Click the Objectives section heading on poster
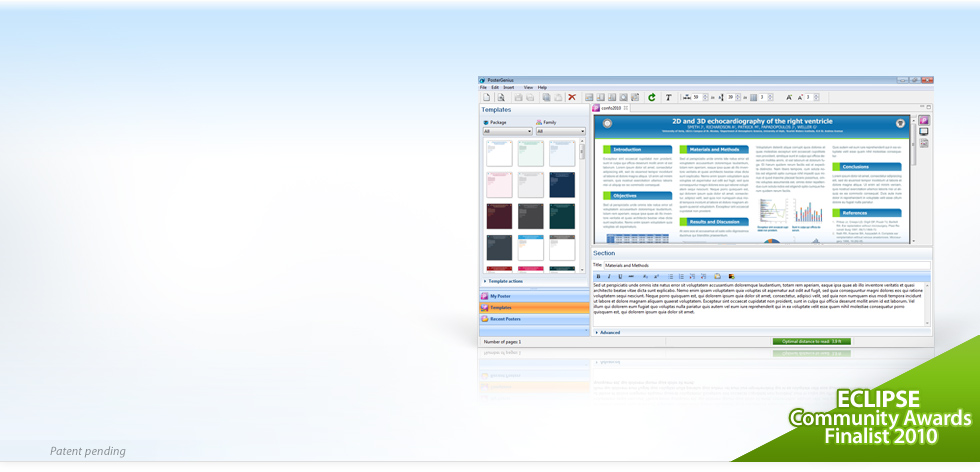 click(x=638, y=196)
